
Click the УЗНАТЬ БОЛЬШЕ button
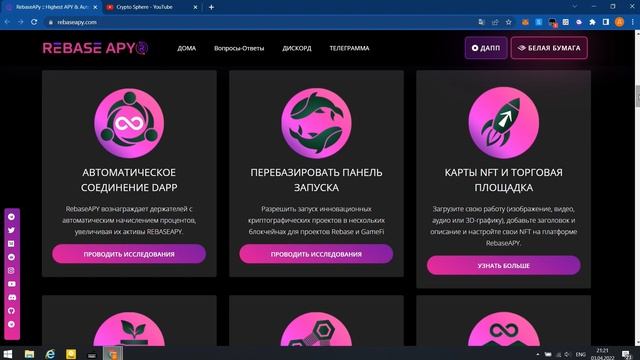504,265
